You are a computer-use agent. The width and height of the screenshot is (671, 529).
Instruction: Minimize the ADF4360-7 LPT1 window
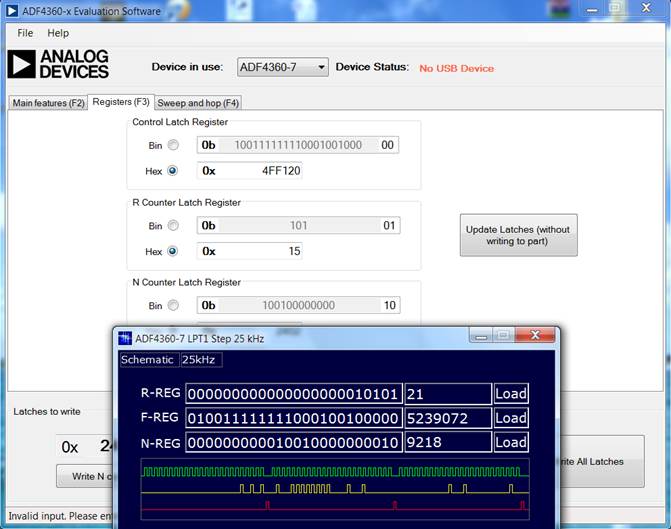coord(481,335)
